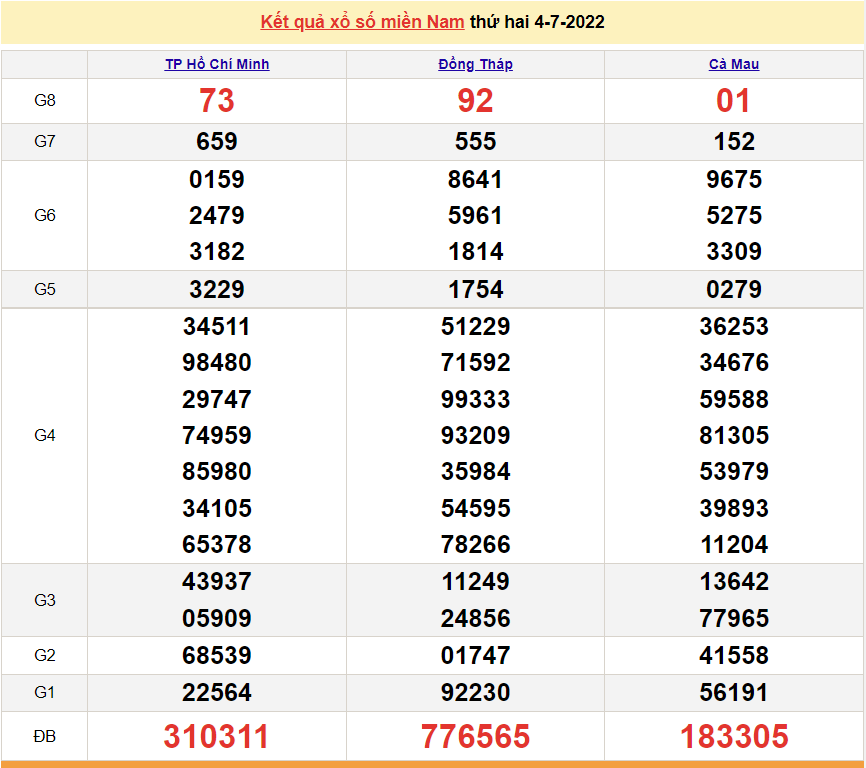The image size is (866, 768).
Task: Click the G1 number 56191
Action: point(734,693)
